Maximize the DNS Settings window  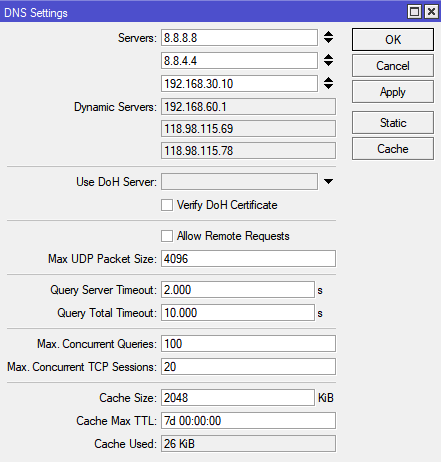(x=414, y=12)
